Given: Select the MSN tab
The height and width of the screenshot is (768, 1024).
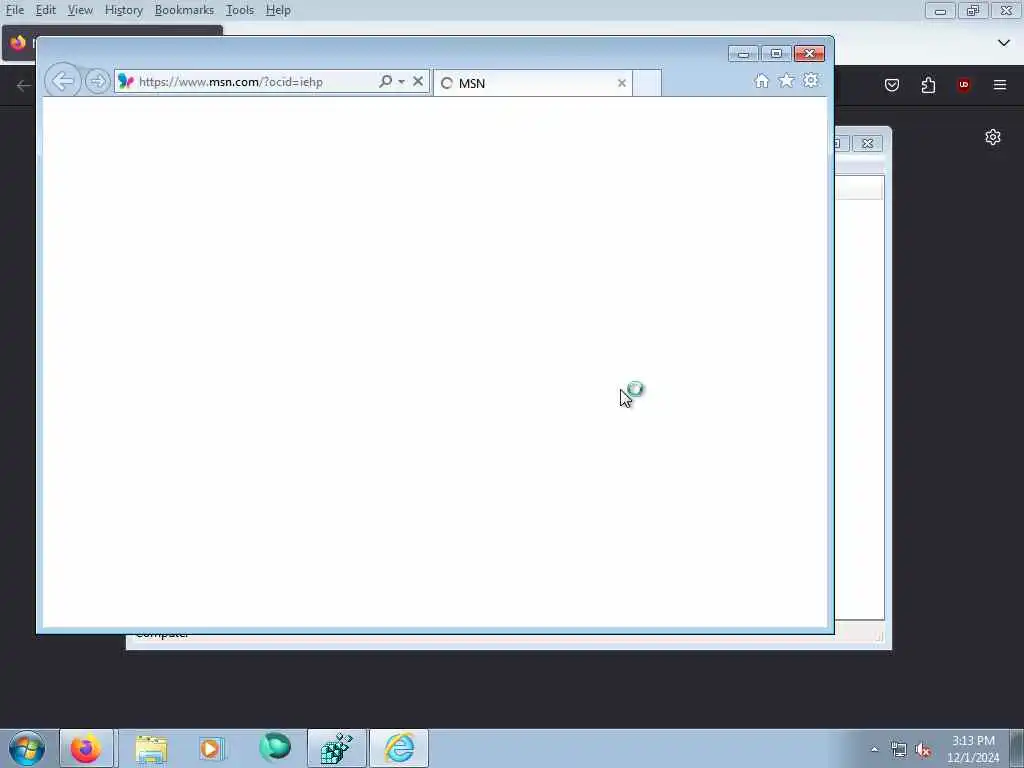Looking at the screenshot, I should pyautogui.click(x=533, y=83).
